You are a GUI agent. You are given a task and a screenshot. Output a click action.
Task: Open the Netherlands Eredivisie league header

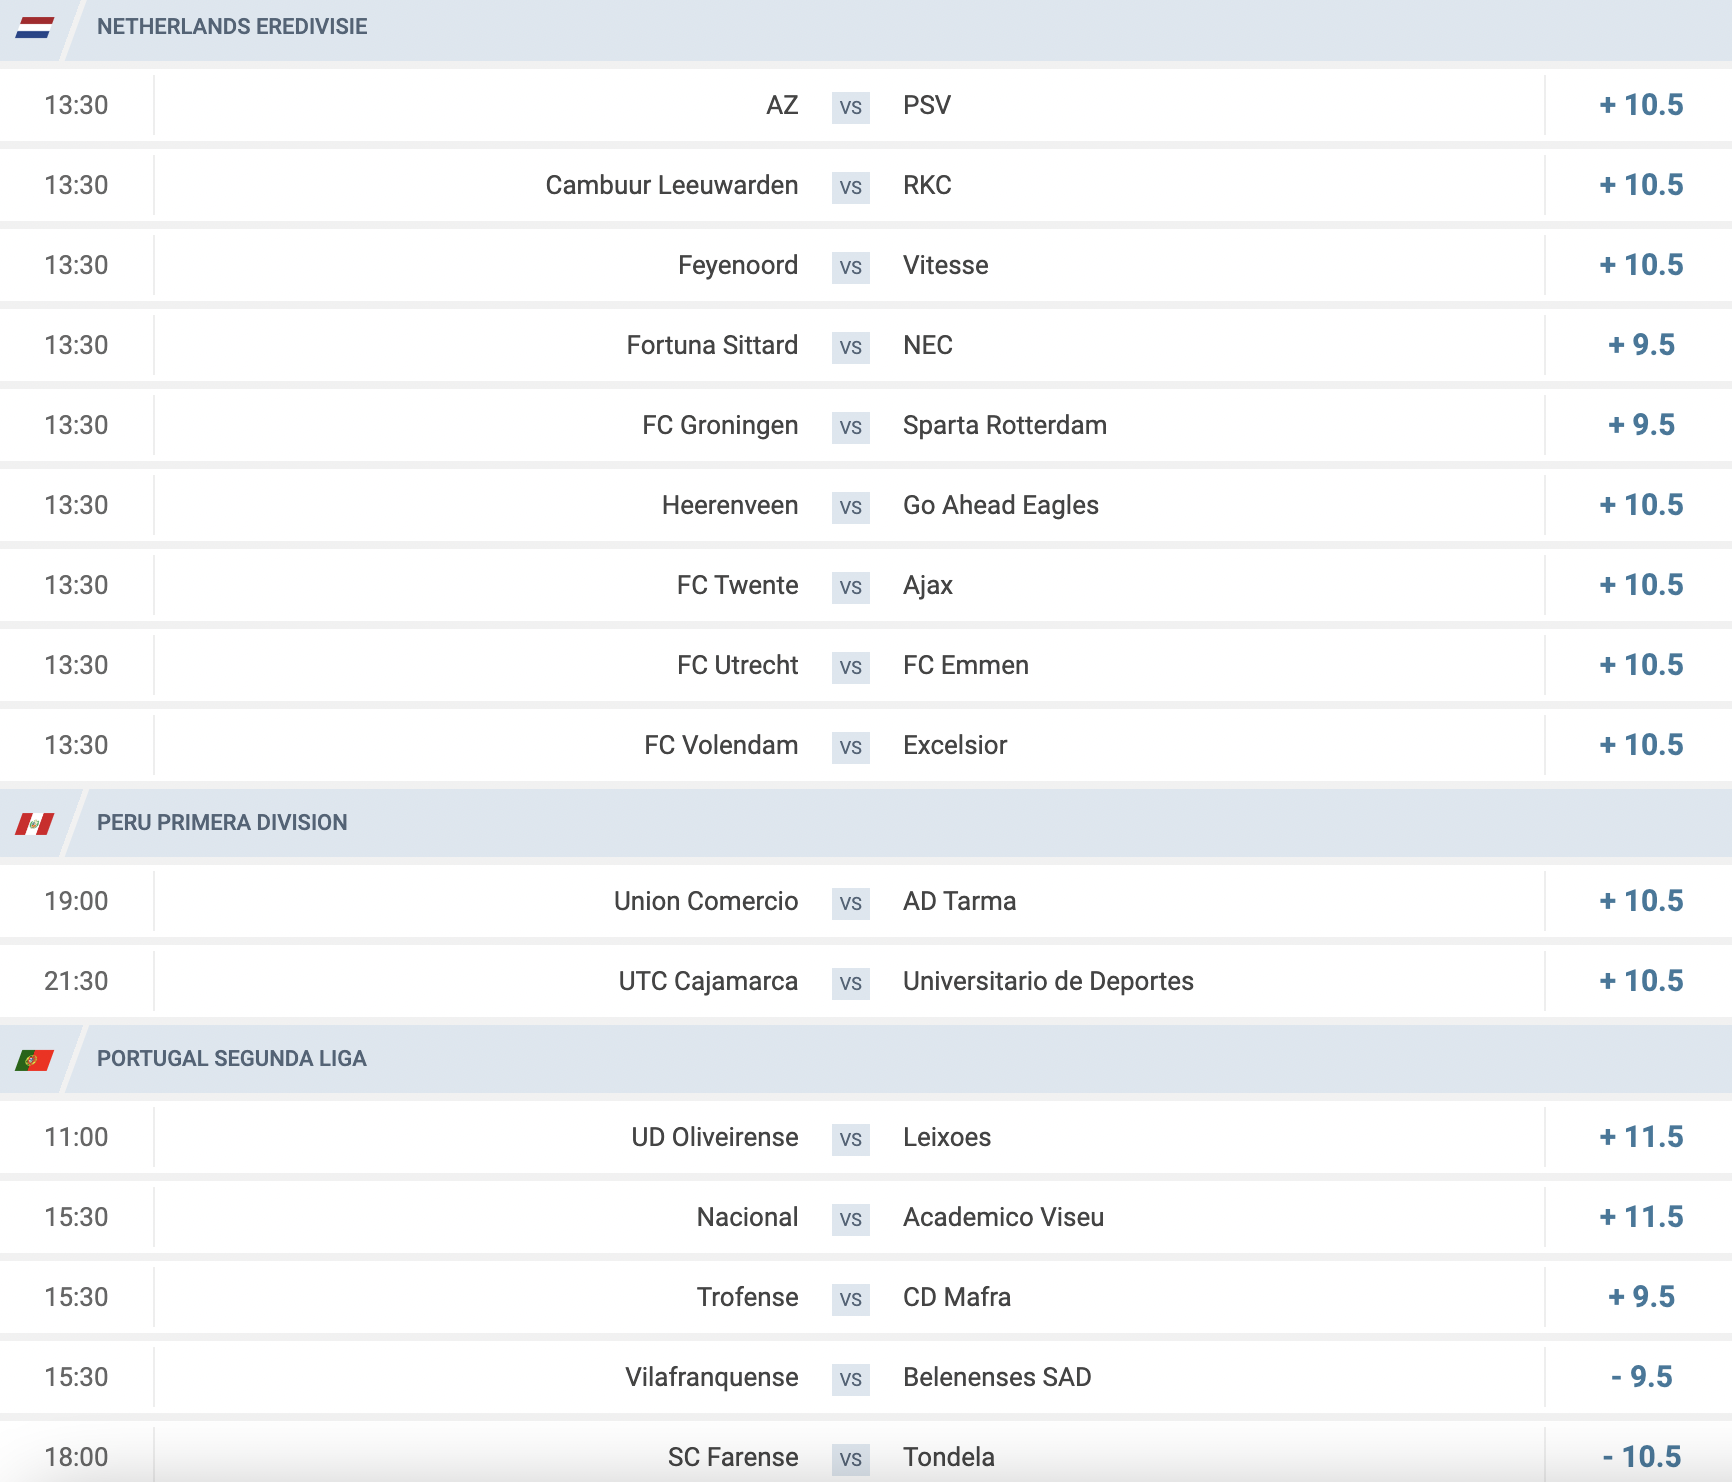point(232,27)
